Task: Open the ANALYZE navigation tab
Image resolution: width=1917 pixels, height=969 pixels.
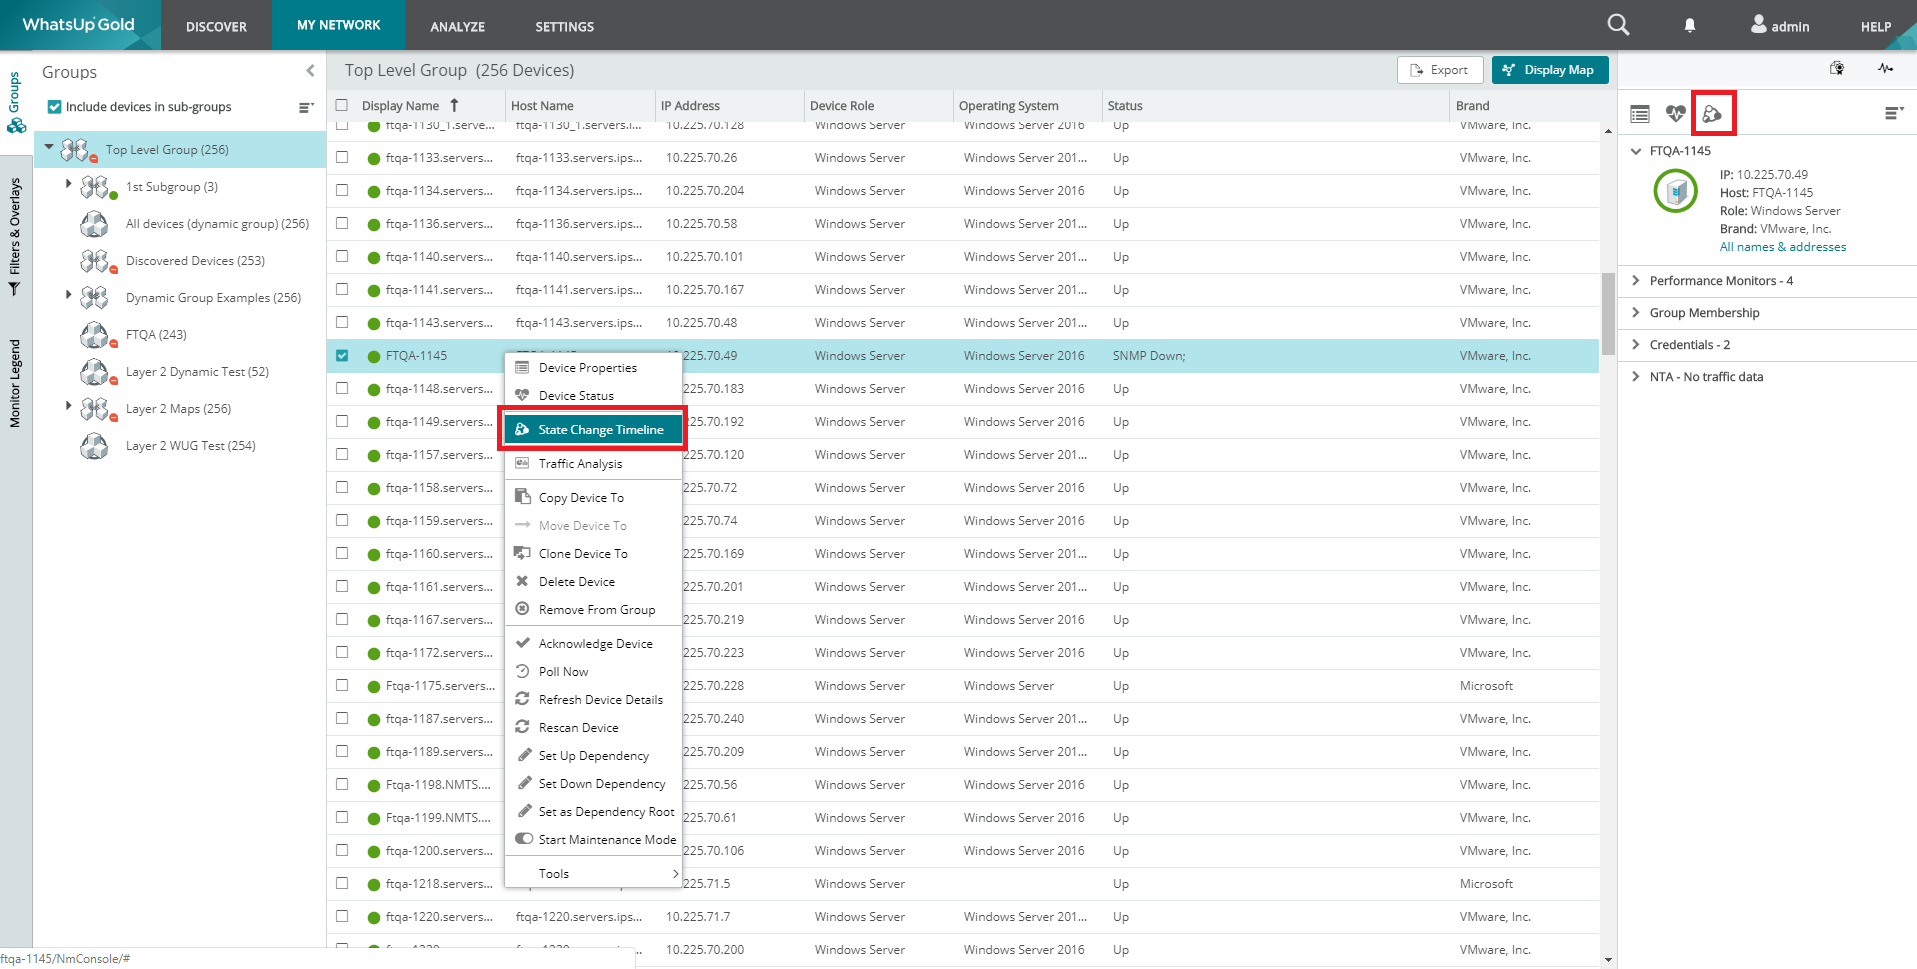Action: 458,26
